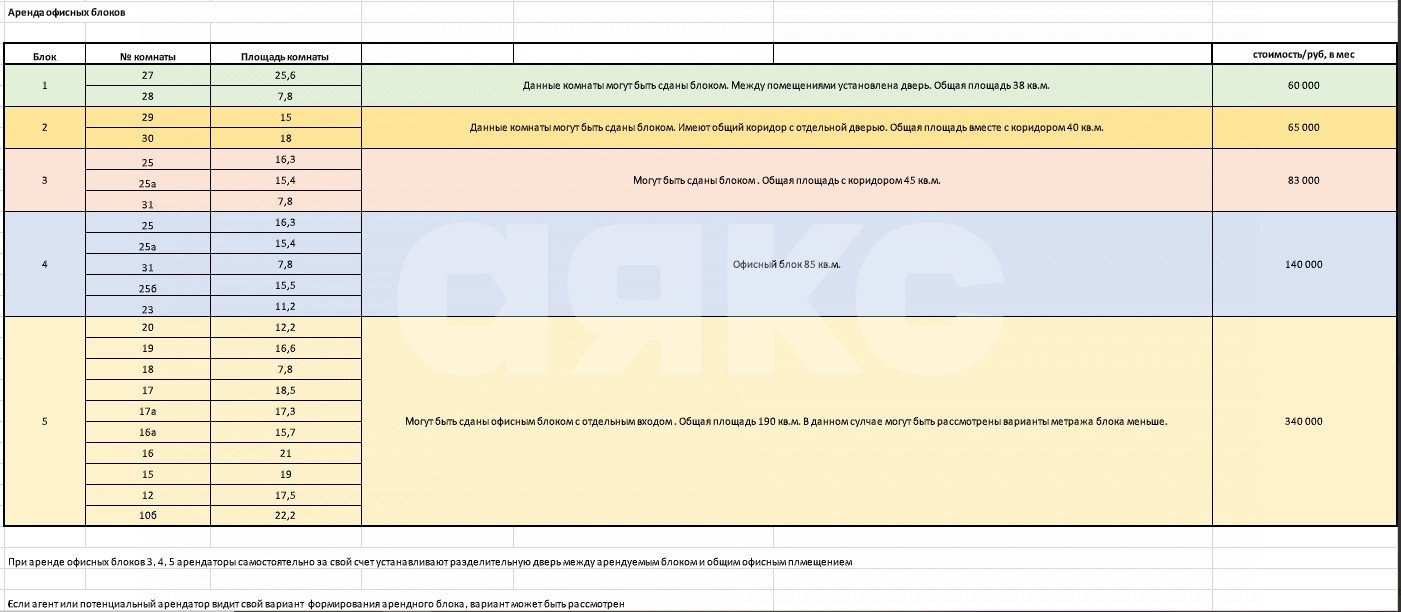Click the room 17а cell
Viewport: 1401px width, 612px height.
tap(148, 411)
